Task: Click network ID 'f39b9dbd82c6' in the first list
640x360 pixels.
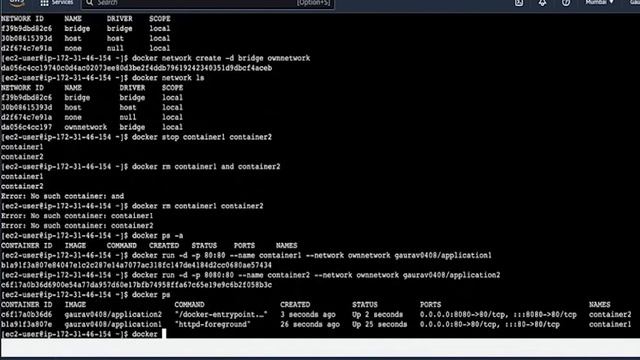Action: [27, 29]
